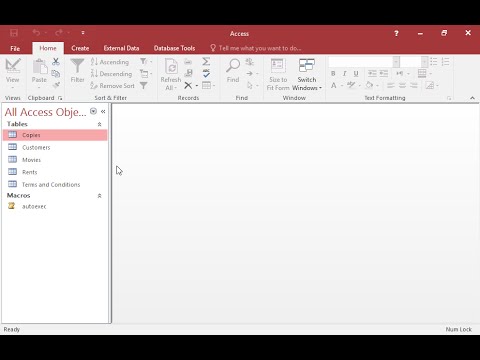Open the External Data tab
Viewport: 480px width, 360px height.
point(121,48)
